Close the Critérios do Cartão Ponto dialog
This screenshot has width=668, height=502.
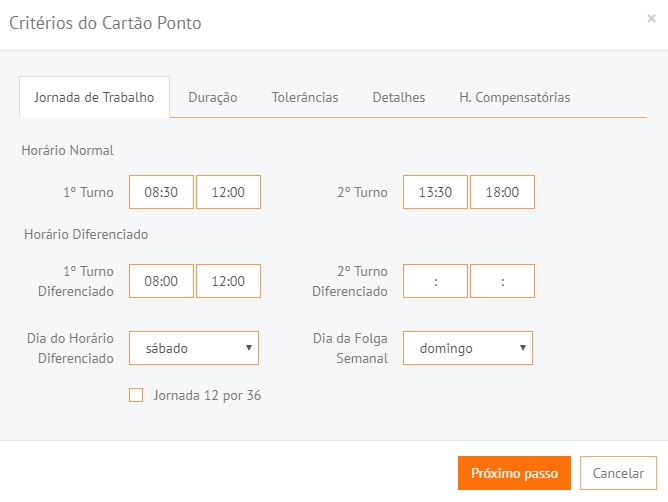click(651, 19)
